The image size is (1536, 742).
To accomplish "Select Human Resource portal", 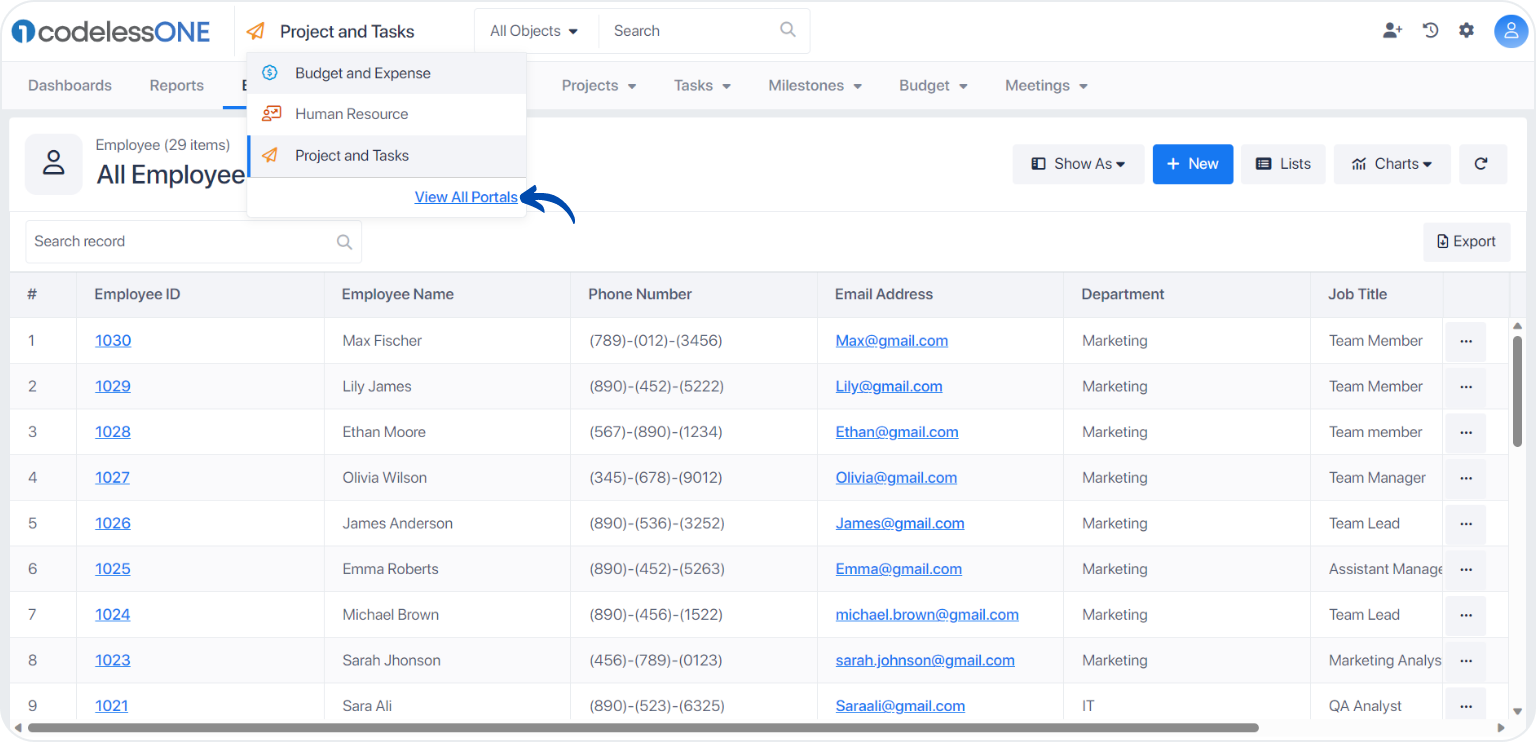I will (x=386, y=114).
